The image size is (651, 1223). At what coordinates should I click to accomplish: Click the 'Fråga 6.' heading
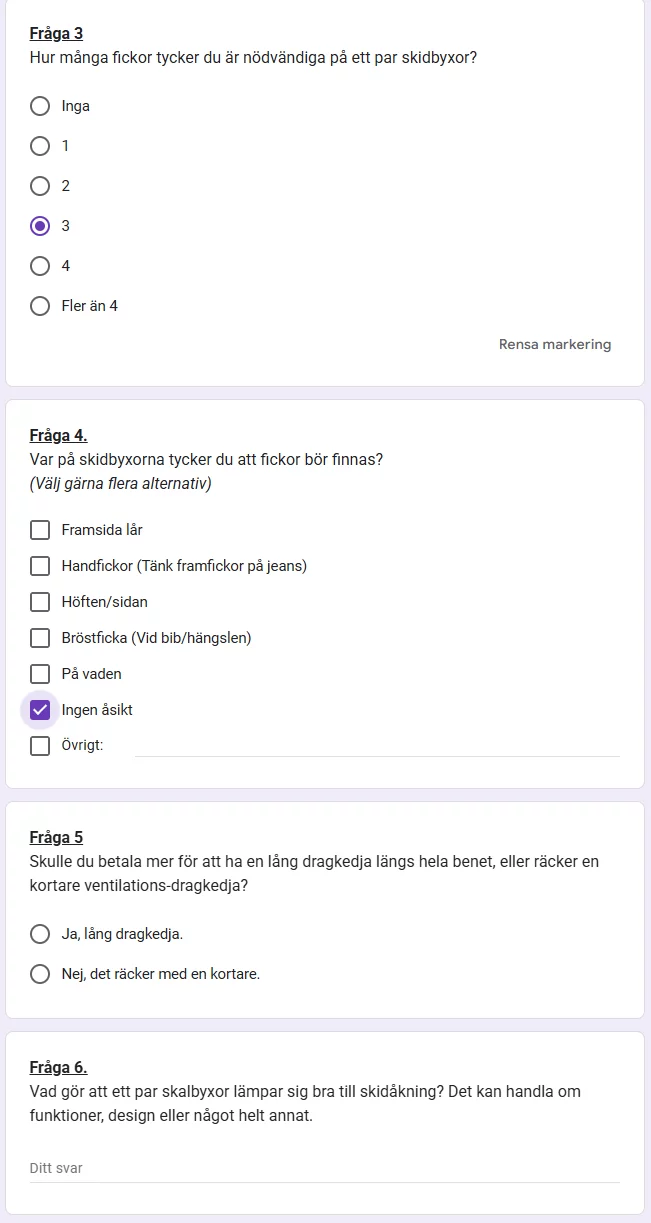click(59, 1068)
